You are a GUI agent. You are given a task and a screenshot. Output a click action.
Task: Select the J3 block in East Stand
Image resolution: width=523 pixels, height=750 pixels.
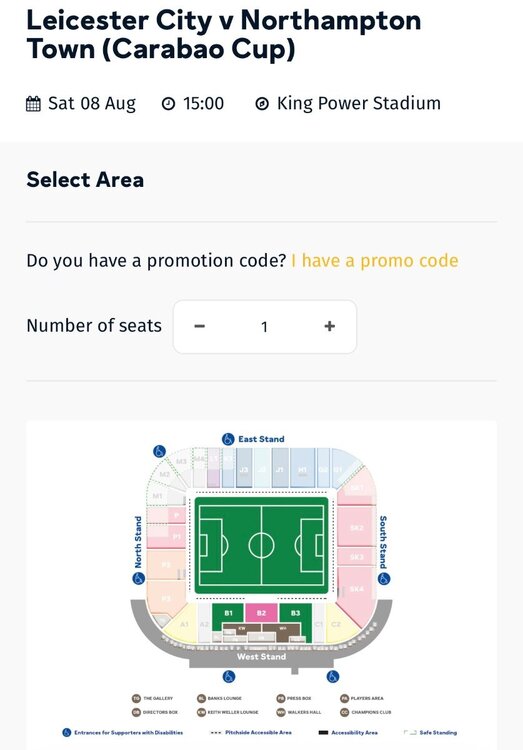[x=244, y=469]
